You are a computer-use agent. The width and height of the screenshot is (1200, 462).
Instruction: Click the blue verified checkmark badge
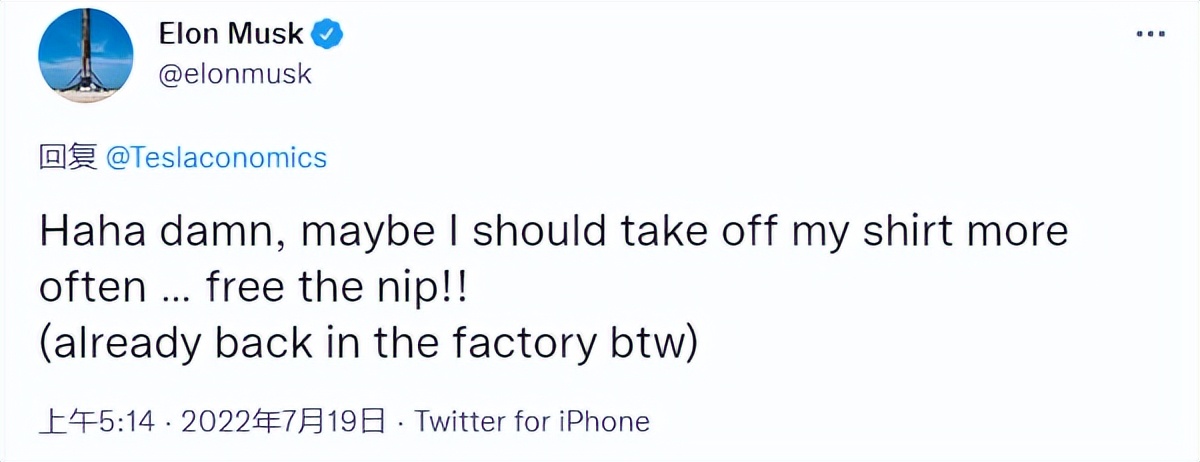[330, 34]
